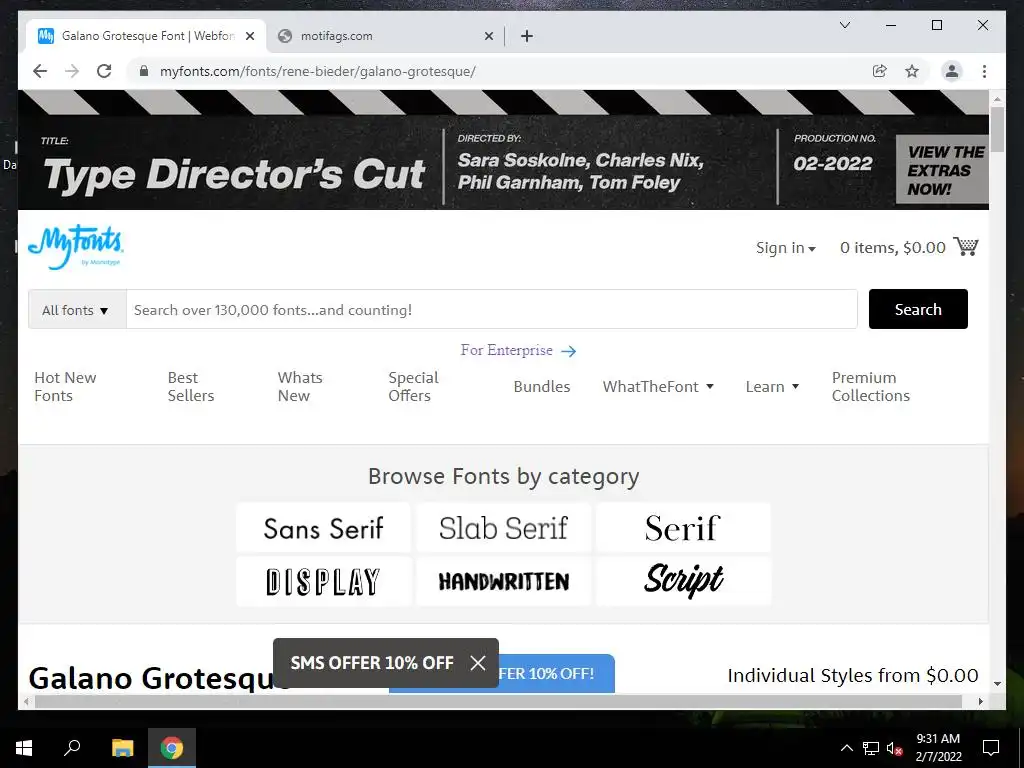Open taskbar clock showing 9:31 AM

point(938,748)
